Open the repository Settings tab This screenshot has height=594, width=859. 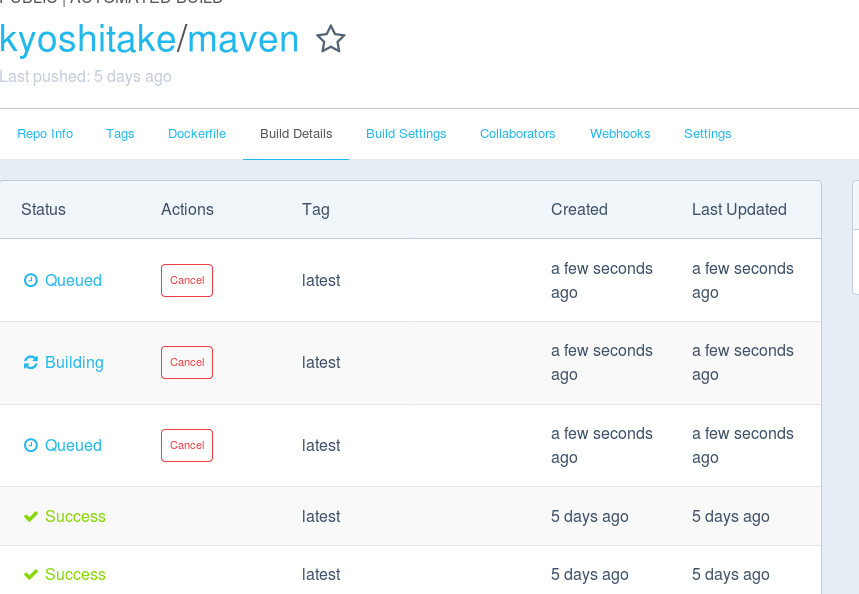coord(708,134)
